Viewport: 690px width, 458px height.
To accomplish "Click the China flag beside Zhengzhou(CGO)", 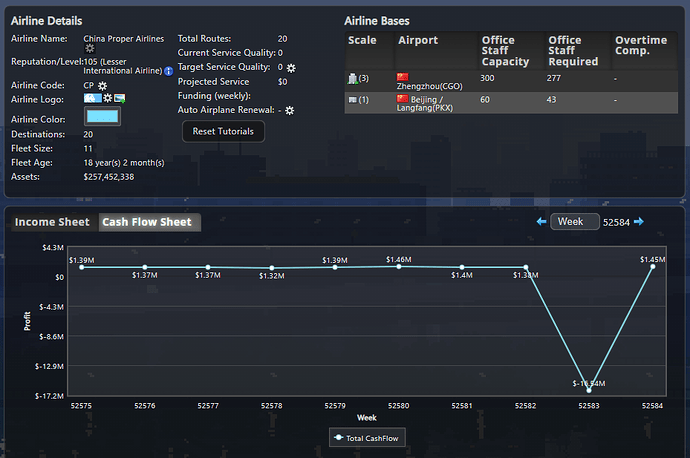I will (x=403, y=77).
